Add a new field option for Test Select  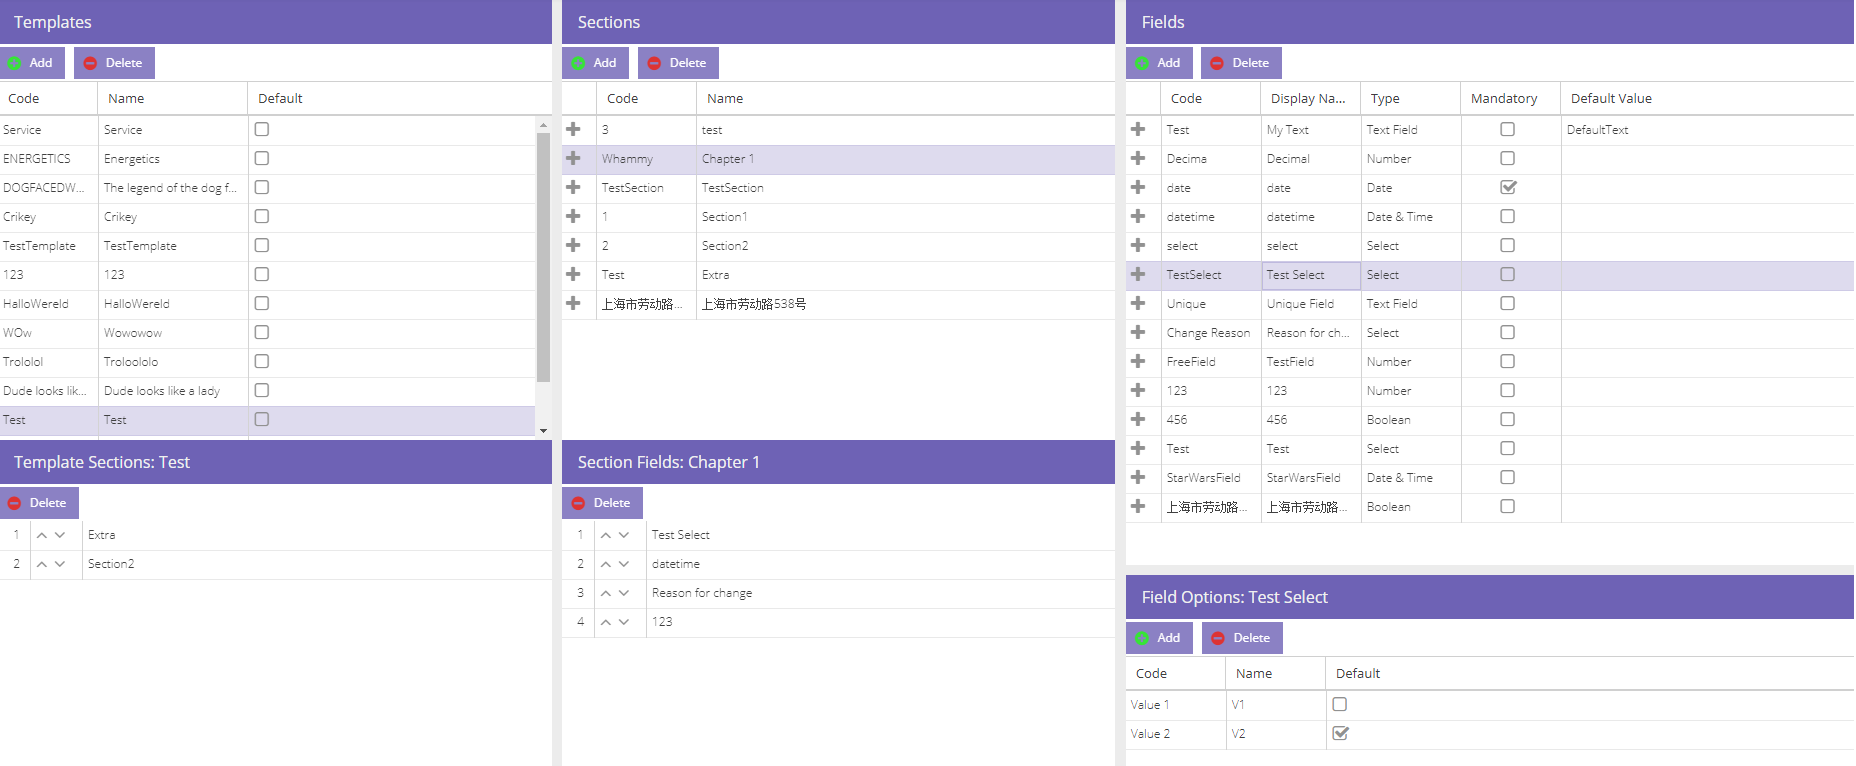pyautogui.click(x=1159, y=638)
